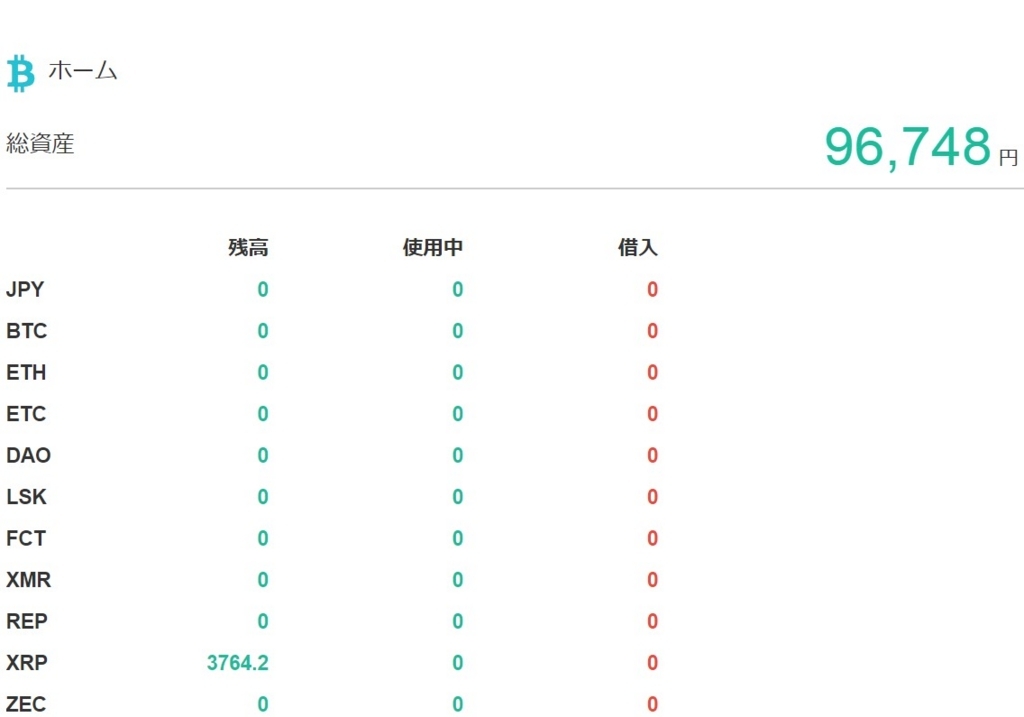Select the JPY row label
Screen dimensions: 1024x717
tap(25, 289)
